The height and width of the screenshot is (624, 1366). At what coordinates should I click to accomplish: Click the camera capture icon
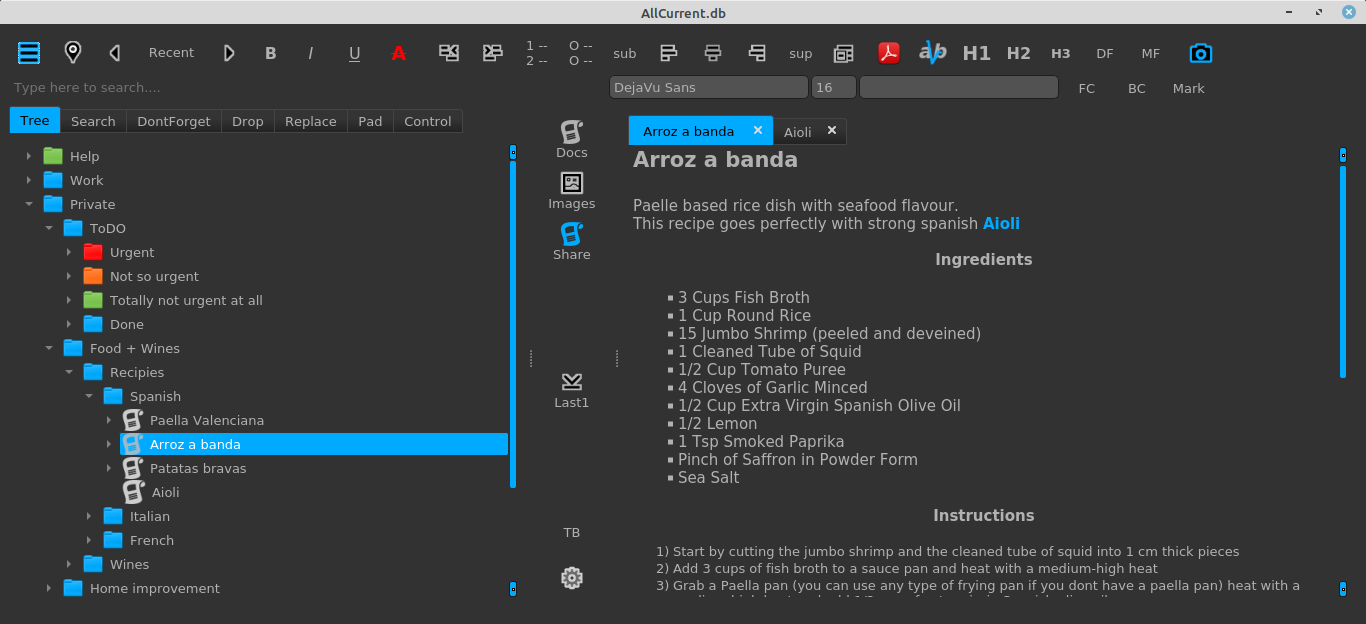click(x=1200, y=52)
